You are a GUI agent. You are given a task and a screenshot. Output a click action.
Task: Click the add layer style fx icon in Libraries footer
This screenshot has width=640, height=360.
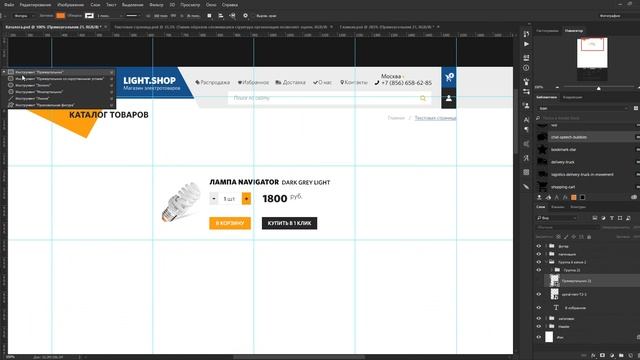(565, 198)
